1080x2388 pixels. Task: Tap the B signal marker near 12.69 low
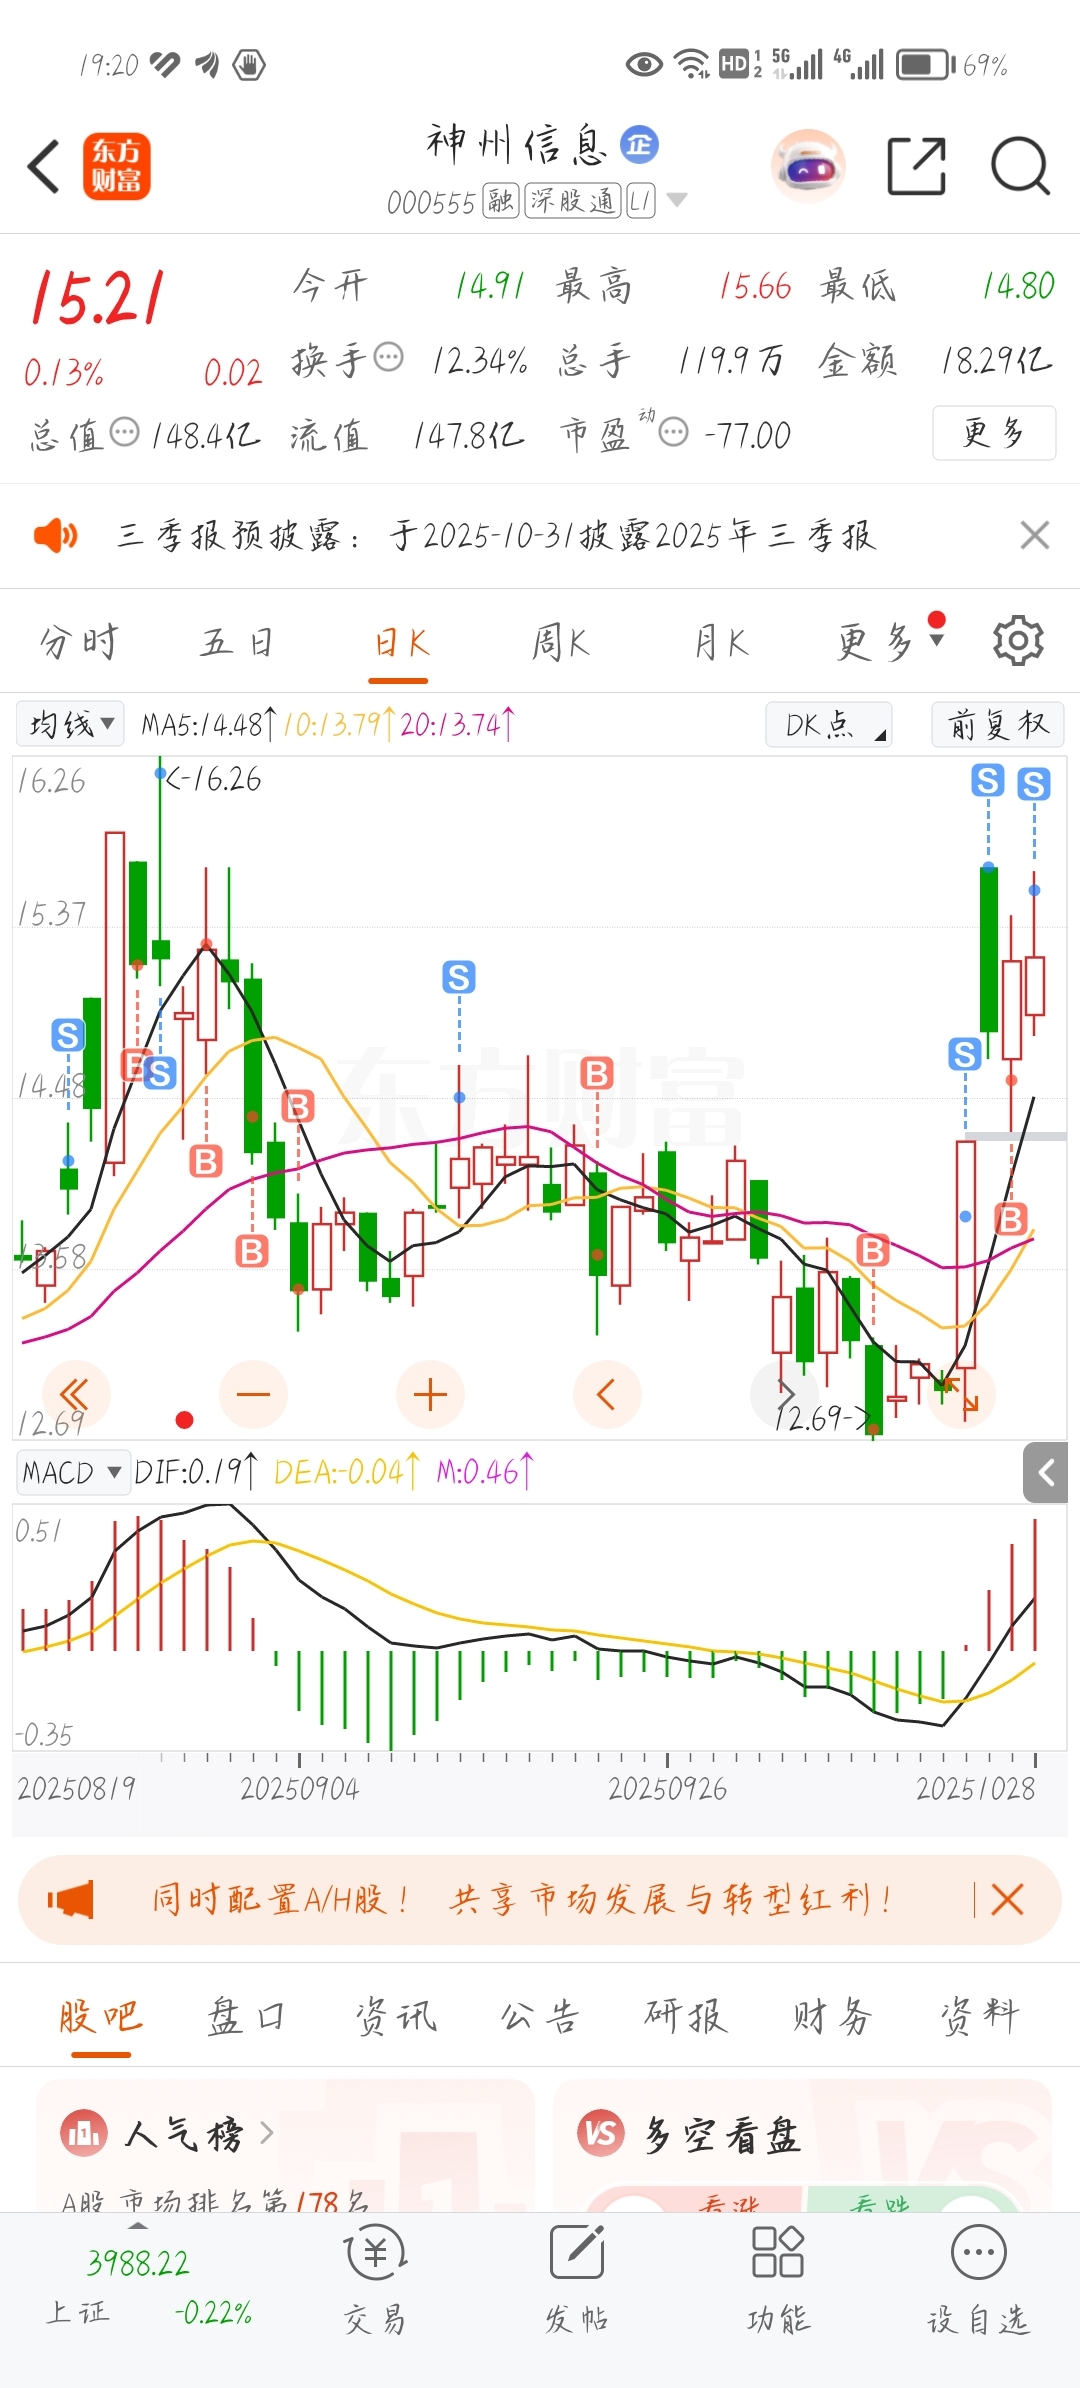(873, 1250)
